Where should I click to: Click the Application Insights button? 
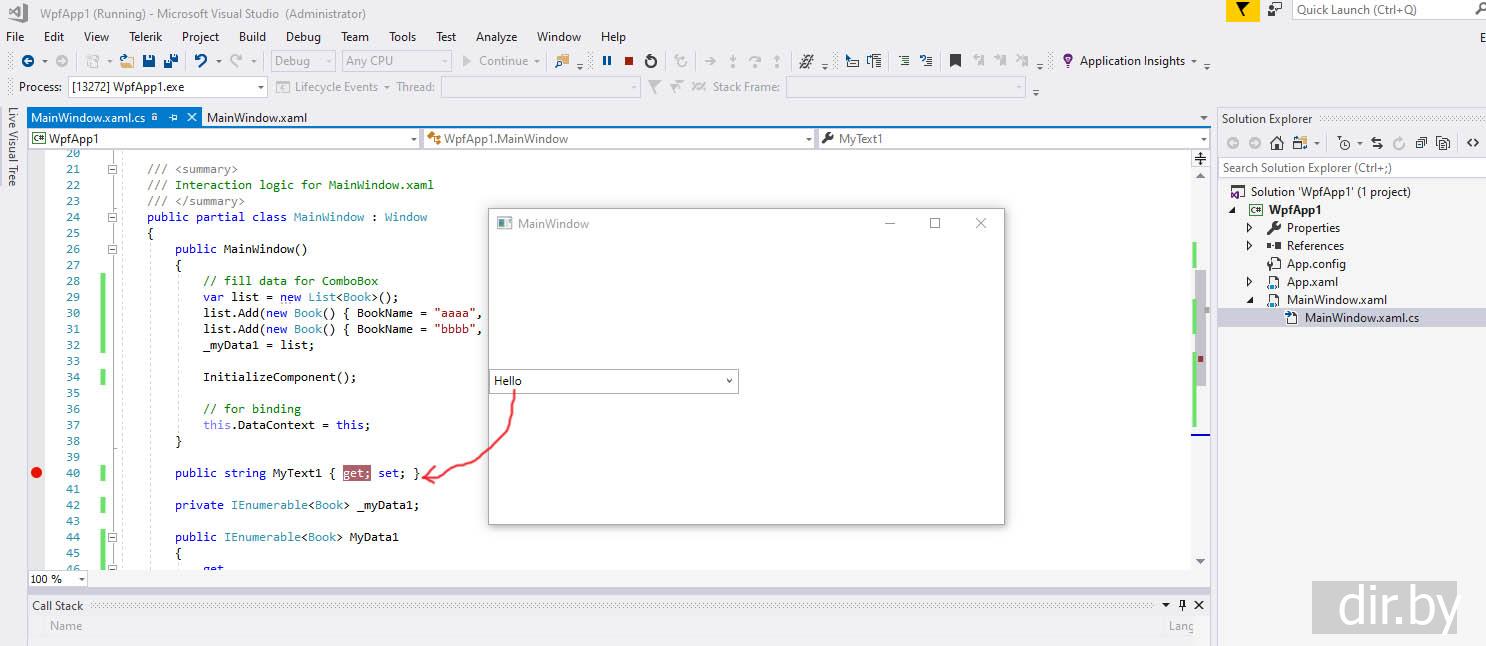point(1130,61)
